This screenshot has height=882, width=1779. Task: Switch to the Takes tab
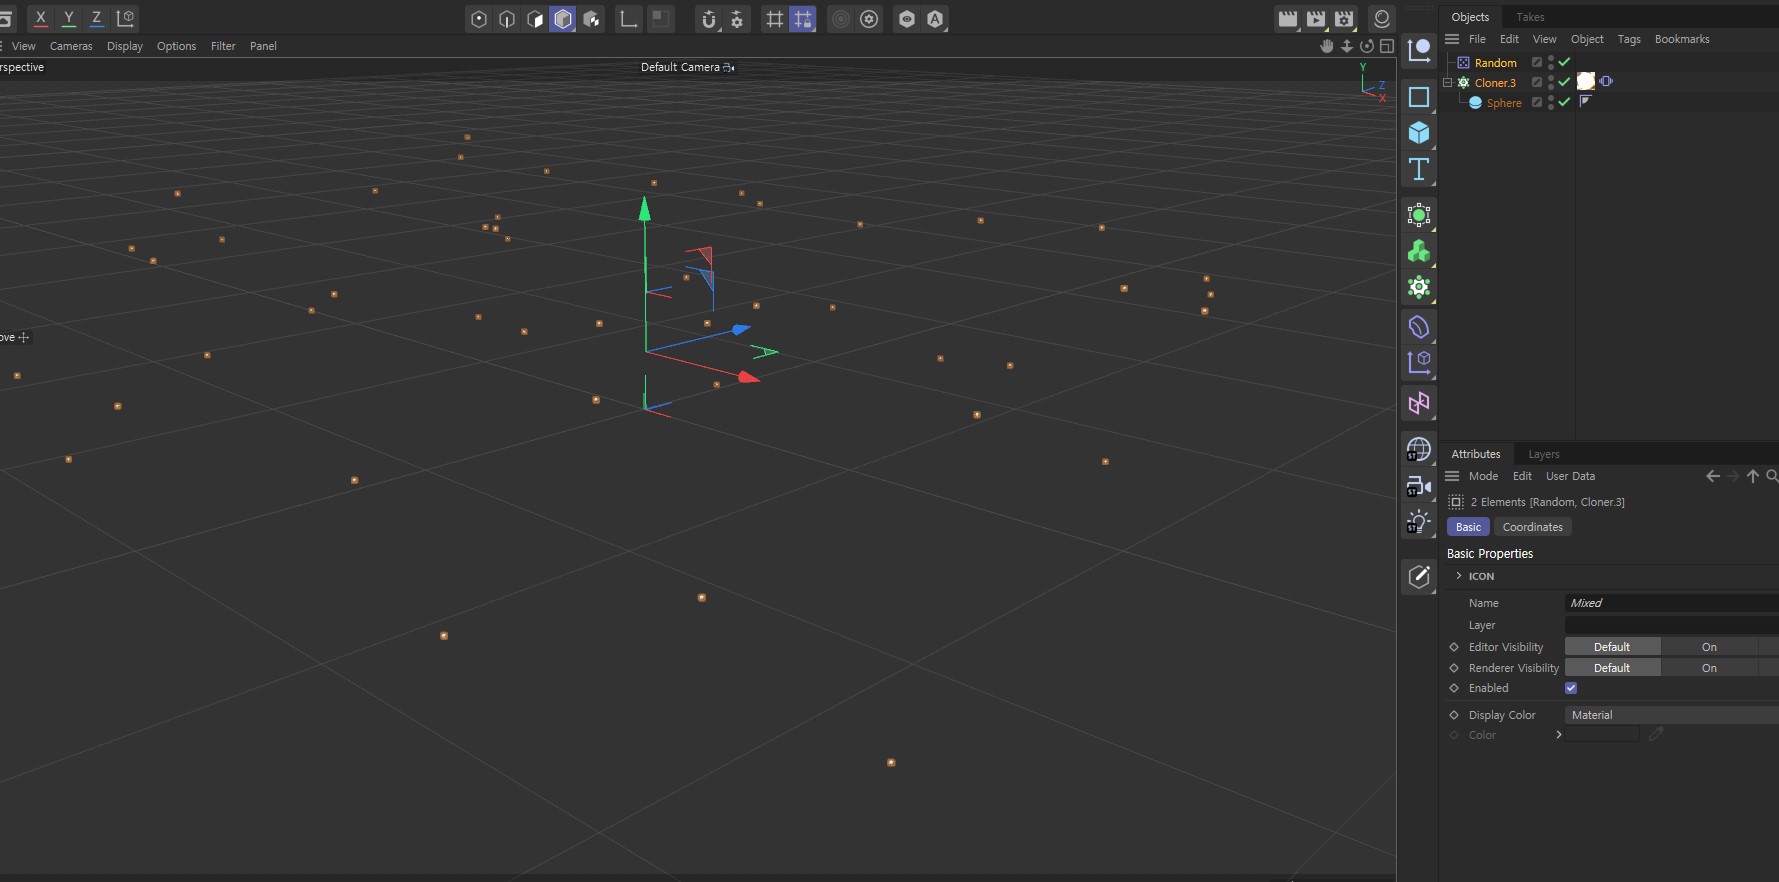click(1529, 17)
